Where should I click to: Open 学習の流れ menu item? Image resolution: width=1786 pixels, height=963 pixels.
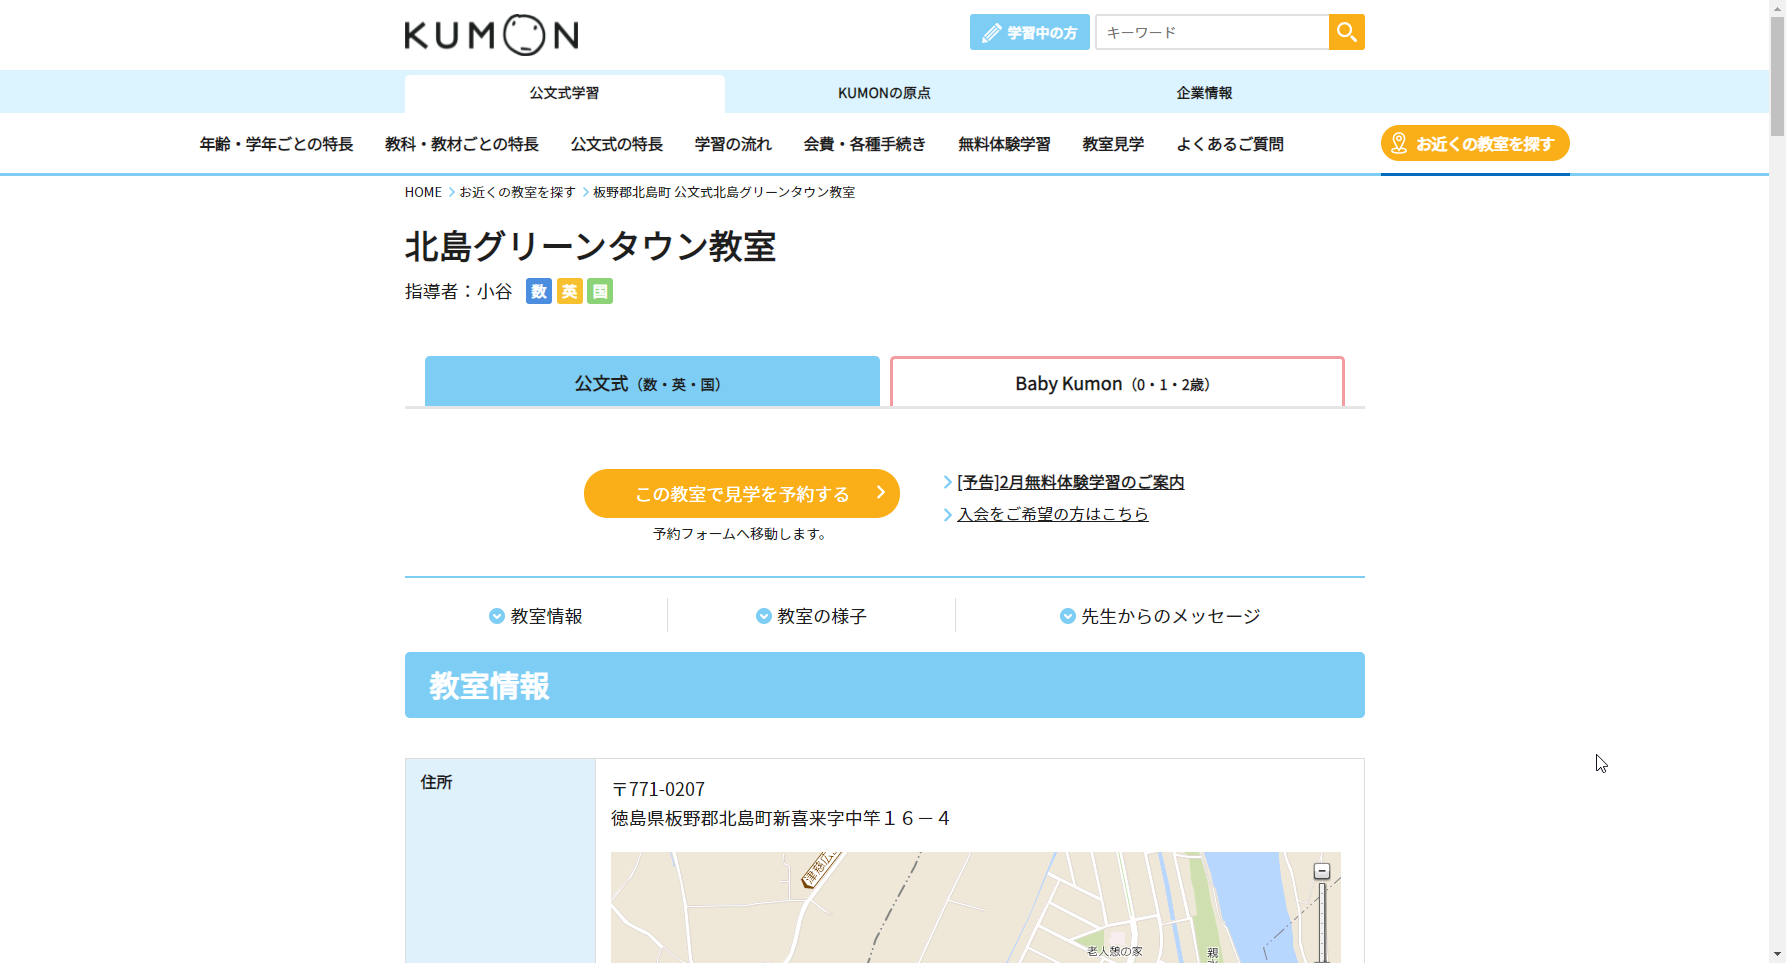tap(733, 144)
